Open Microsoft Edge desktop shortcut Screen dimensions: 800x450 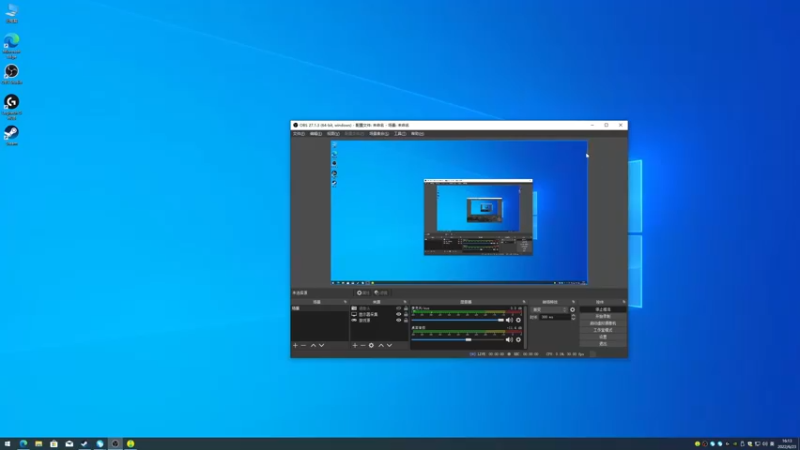[12, 46]
